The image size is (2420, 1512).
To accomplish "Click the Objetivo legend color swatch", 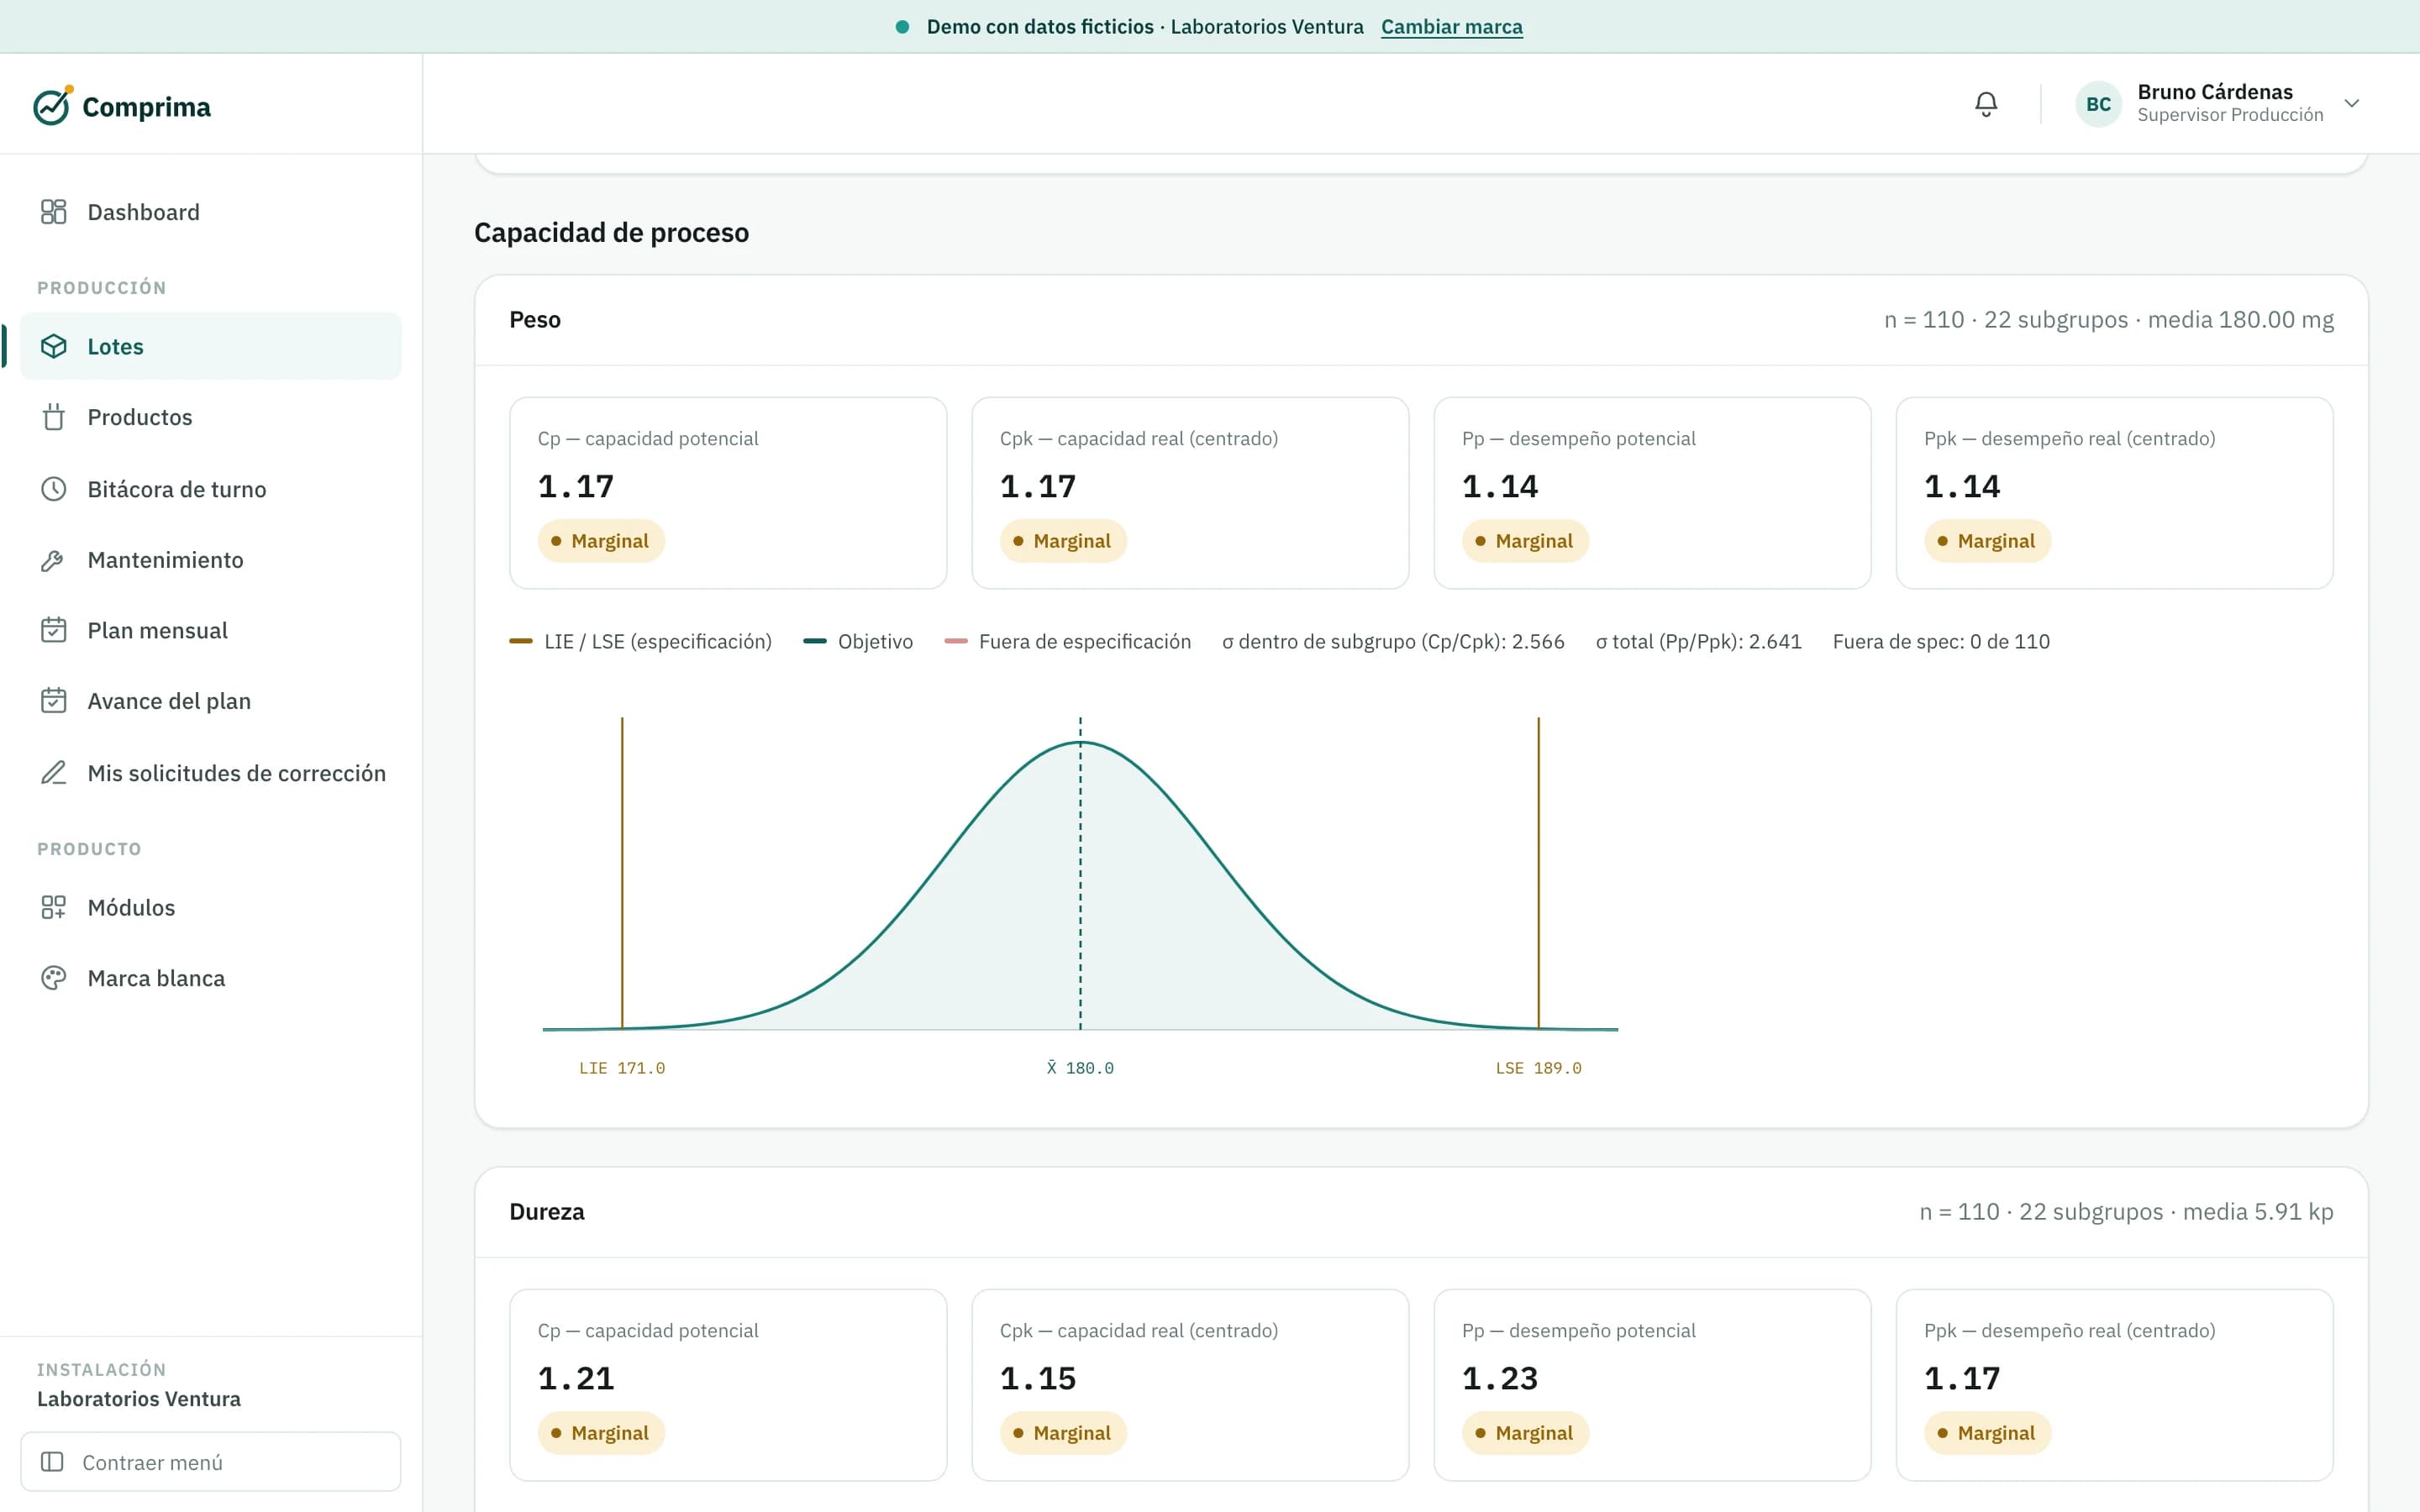I will pyautogui.click(x=815, y=641).
